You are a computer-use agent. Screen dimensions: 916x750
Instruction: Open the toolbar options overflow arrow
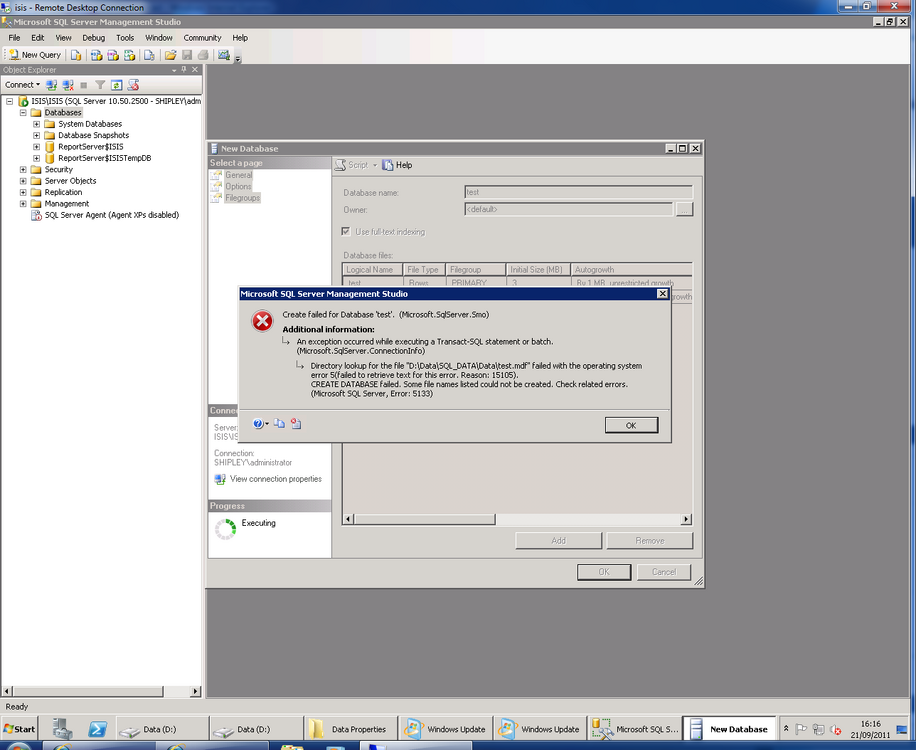[238, 58]
